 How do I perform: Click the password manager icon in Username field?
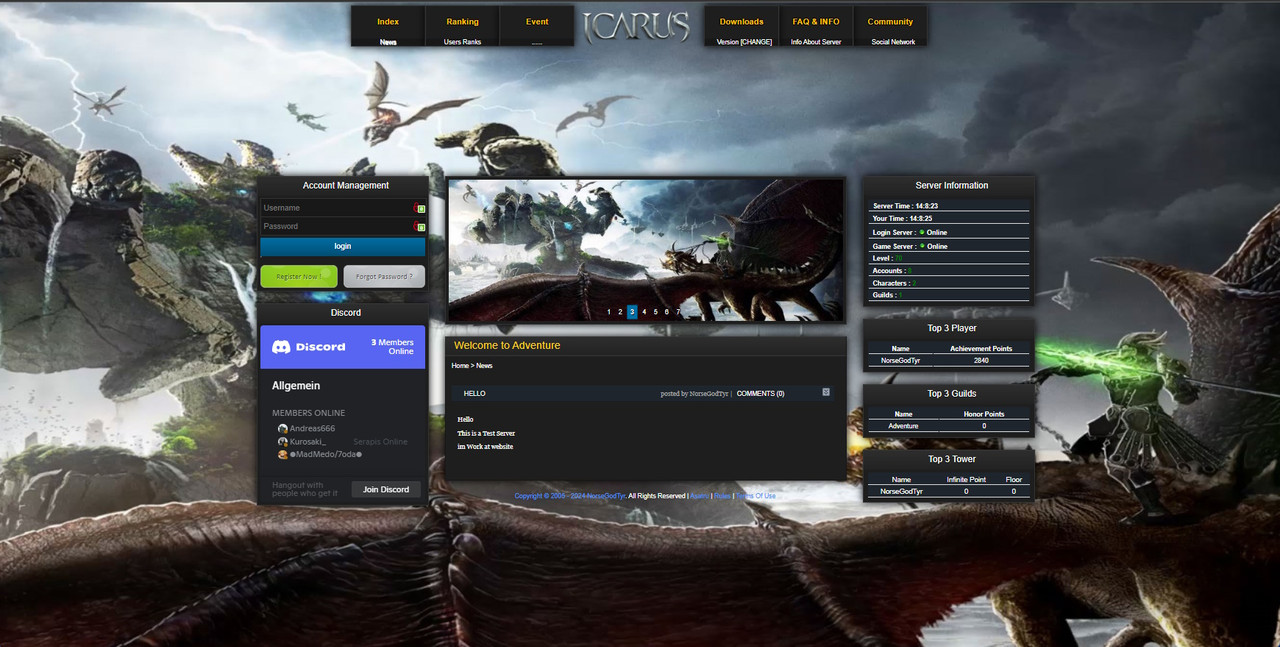click(x=421, y=209)
